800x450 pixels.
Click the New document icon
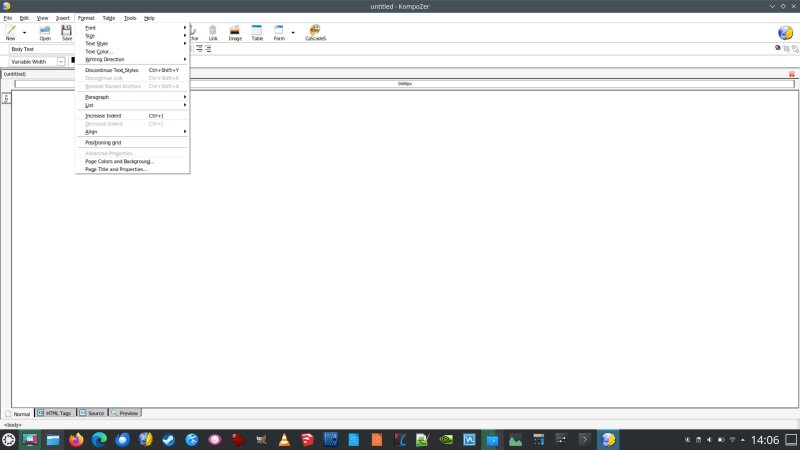pyautogui.click(x=10, y=31)
